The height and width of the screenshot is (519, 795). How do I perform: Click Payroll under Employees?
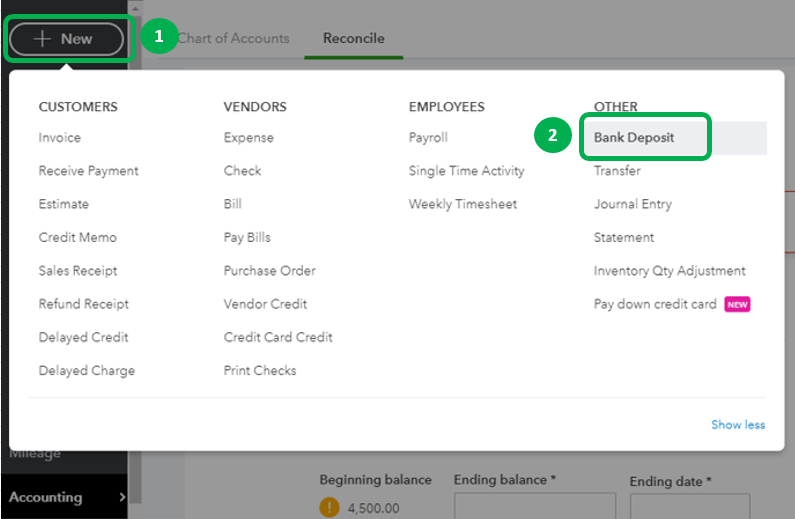(428, 138)
